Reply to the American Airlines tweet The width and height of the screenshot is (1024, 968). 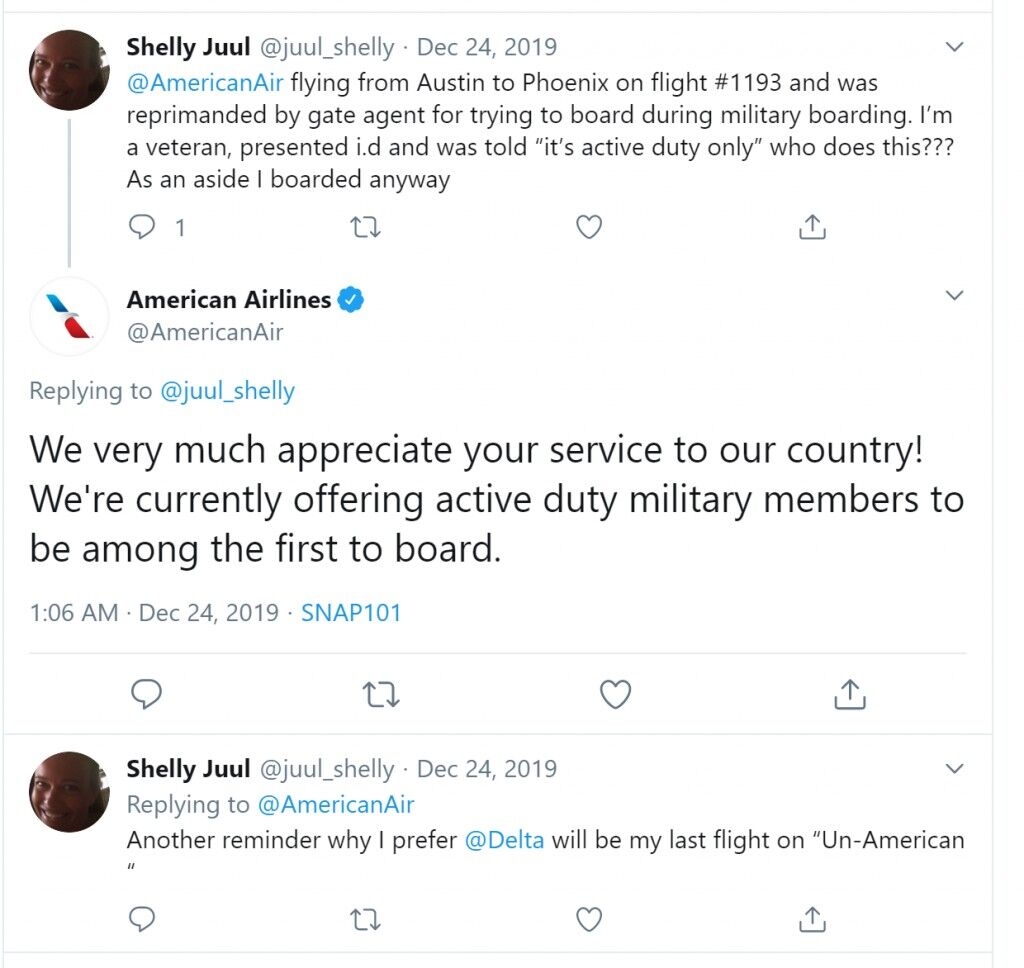[146, 694]
